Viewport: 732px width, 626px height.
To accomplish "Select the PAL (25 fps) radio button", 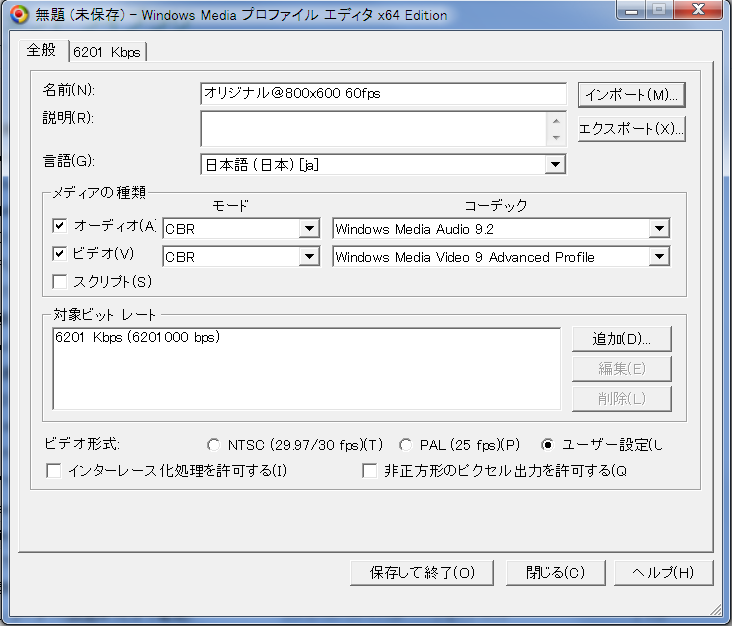I will point(406,445).
